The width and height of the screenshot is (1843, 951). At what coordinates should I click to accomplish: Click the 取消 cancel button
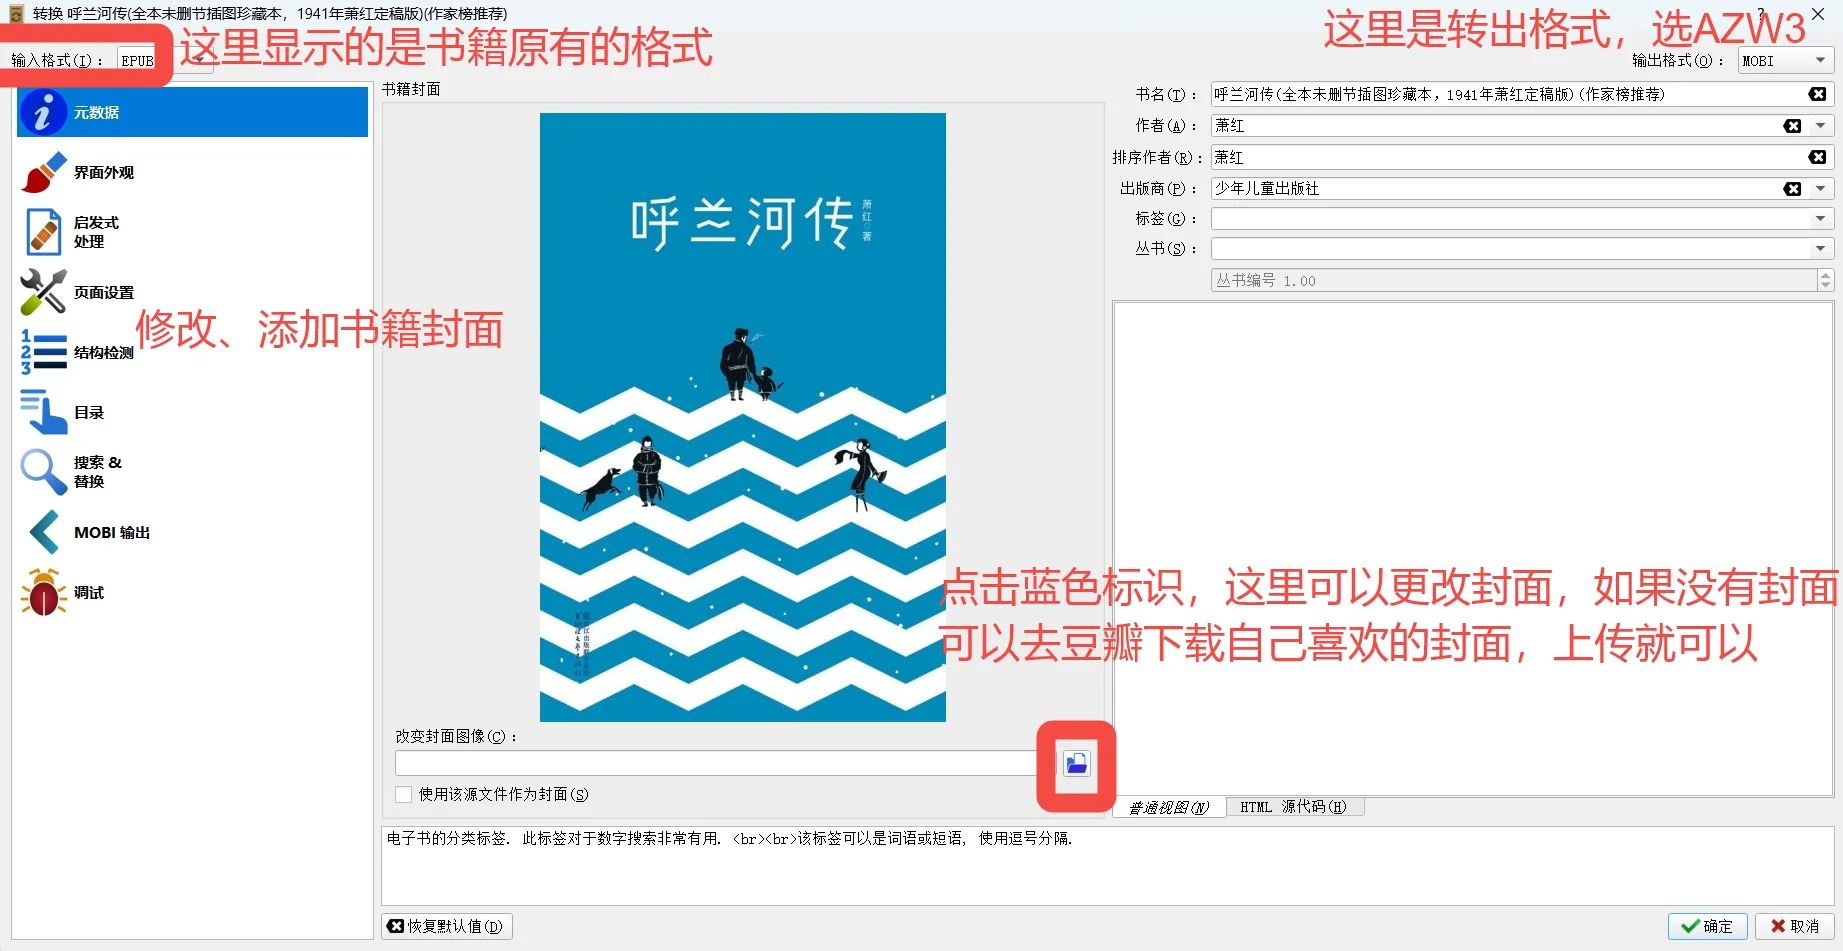coord(1795,927)
